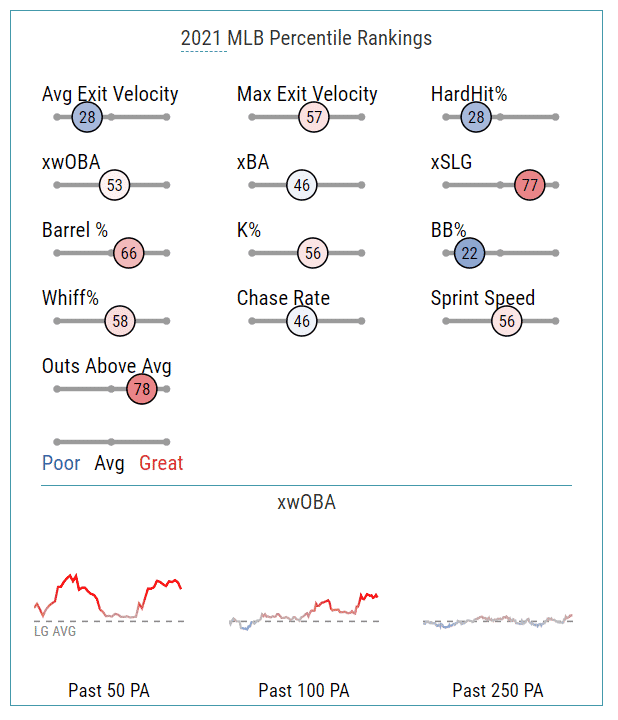Click the Max Exit Velocity 57 bubble
Image resolution: width=618 pixels, height=720 pixels.
[314, 117]
